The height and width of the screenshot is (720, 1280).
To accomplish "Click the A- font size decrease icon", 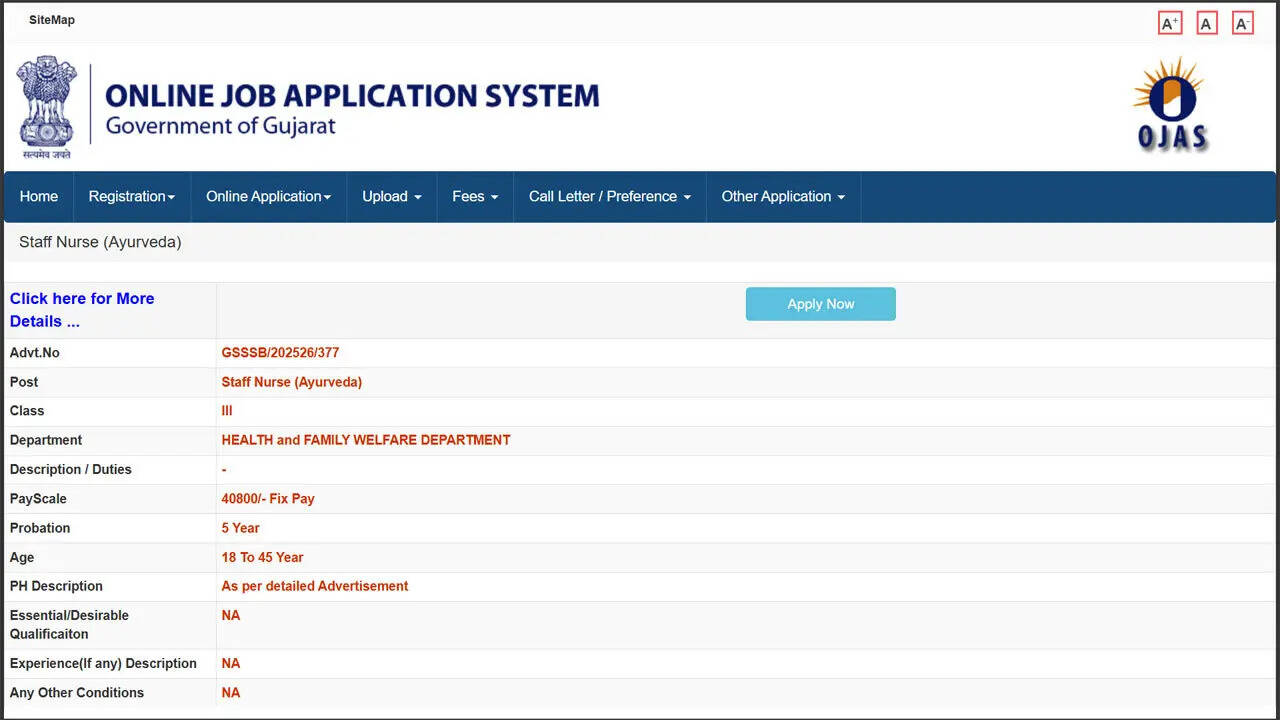I will coord(1242,22).
